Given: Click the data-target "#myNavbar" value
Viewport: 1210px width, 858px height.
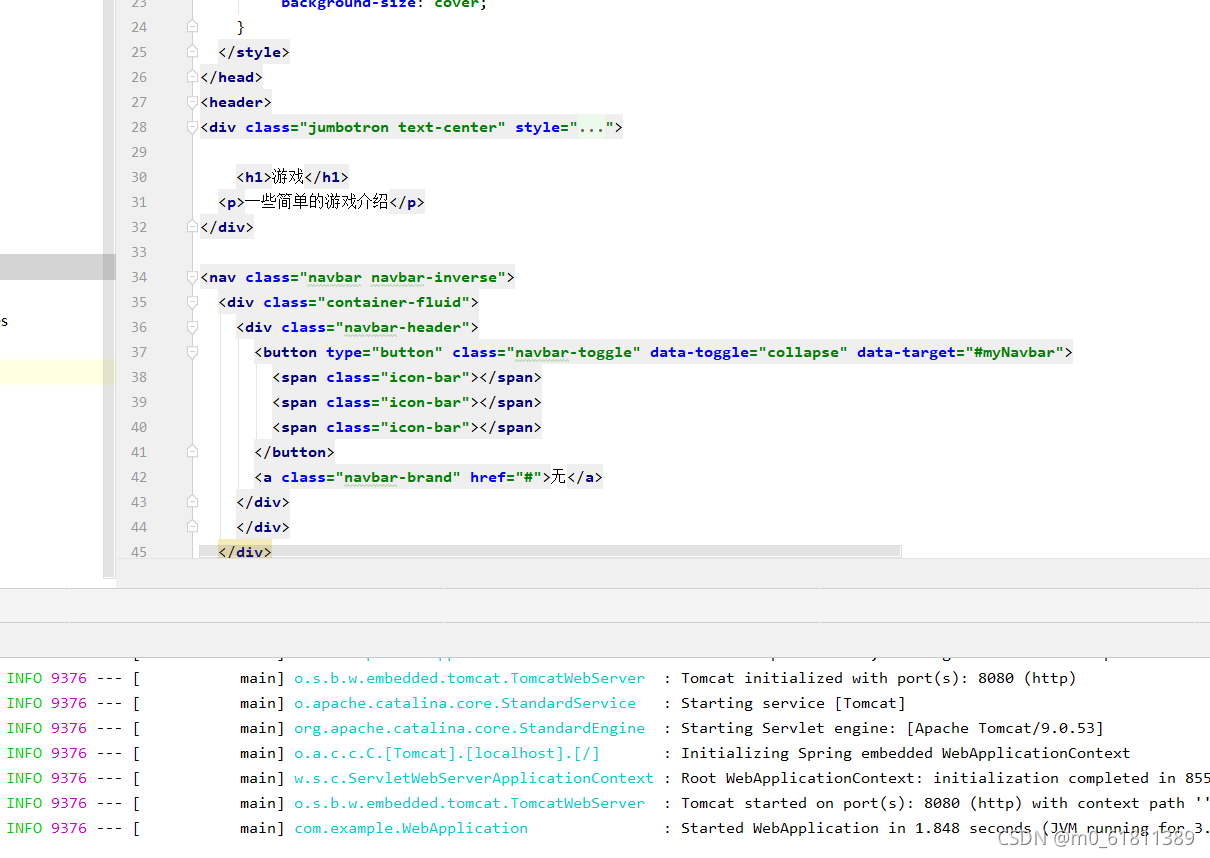Looking at the screenshot, I should (x=1015, y=352).
